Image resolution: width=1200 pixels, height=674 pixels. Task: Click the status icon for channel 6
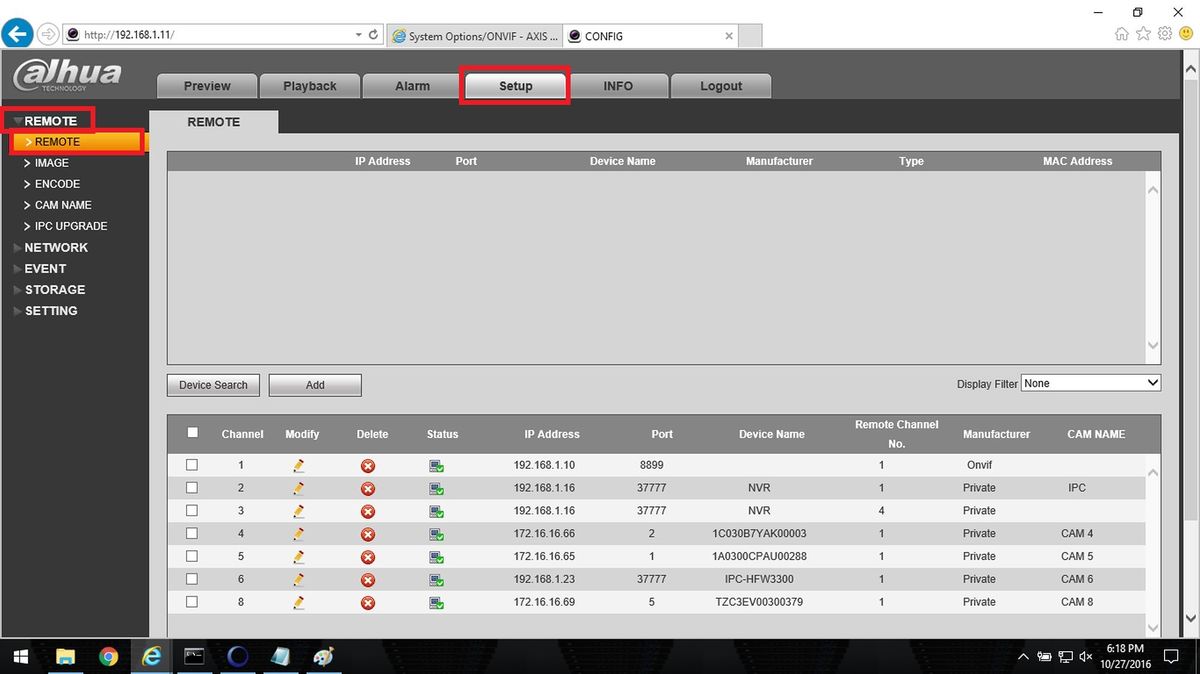pyautogui.click(x=437, y=580)
